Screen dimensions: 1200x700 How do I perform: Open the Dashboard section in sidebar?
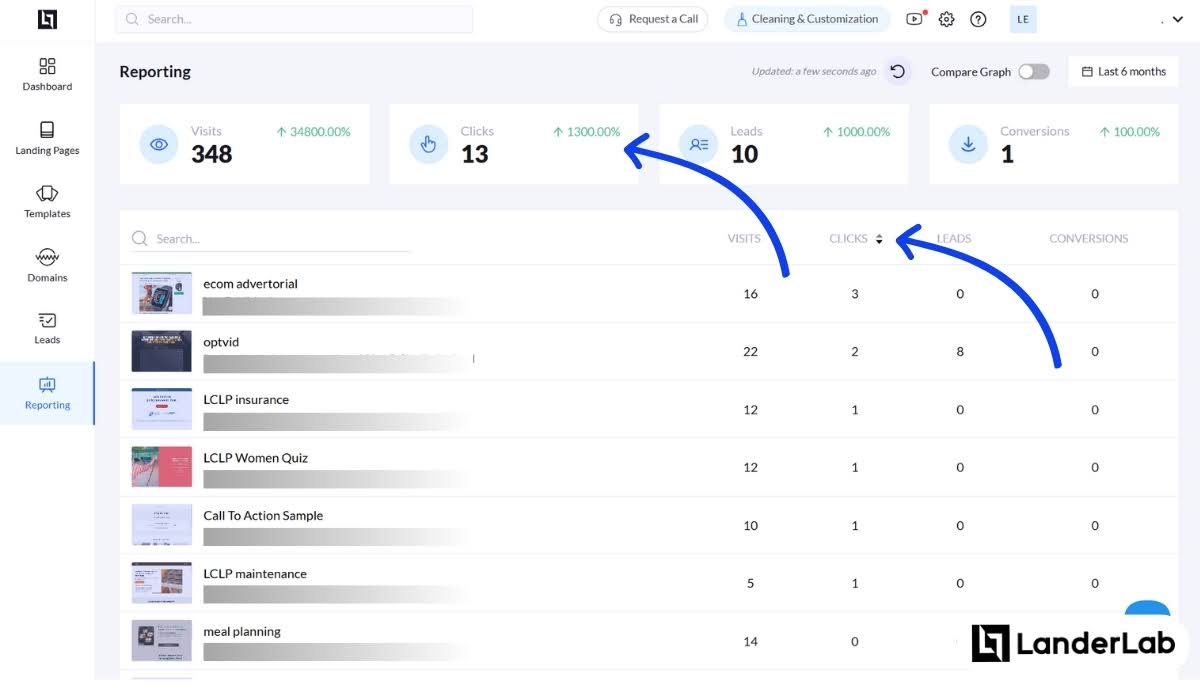click(47, 75)
